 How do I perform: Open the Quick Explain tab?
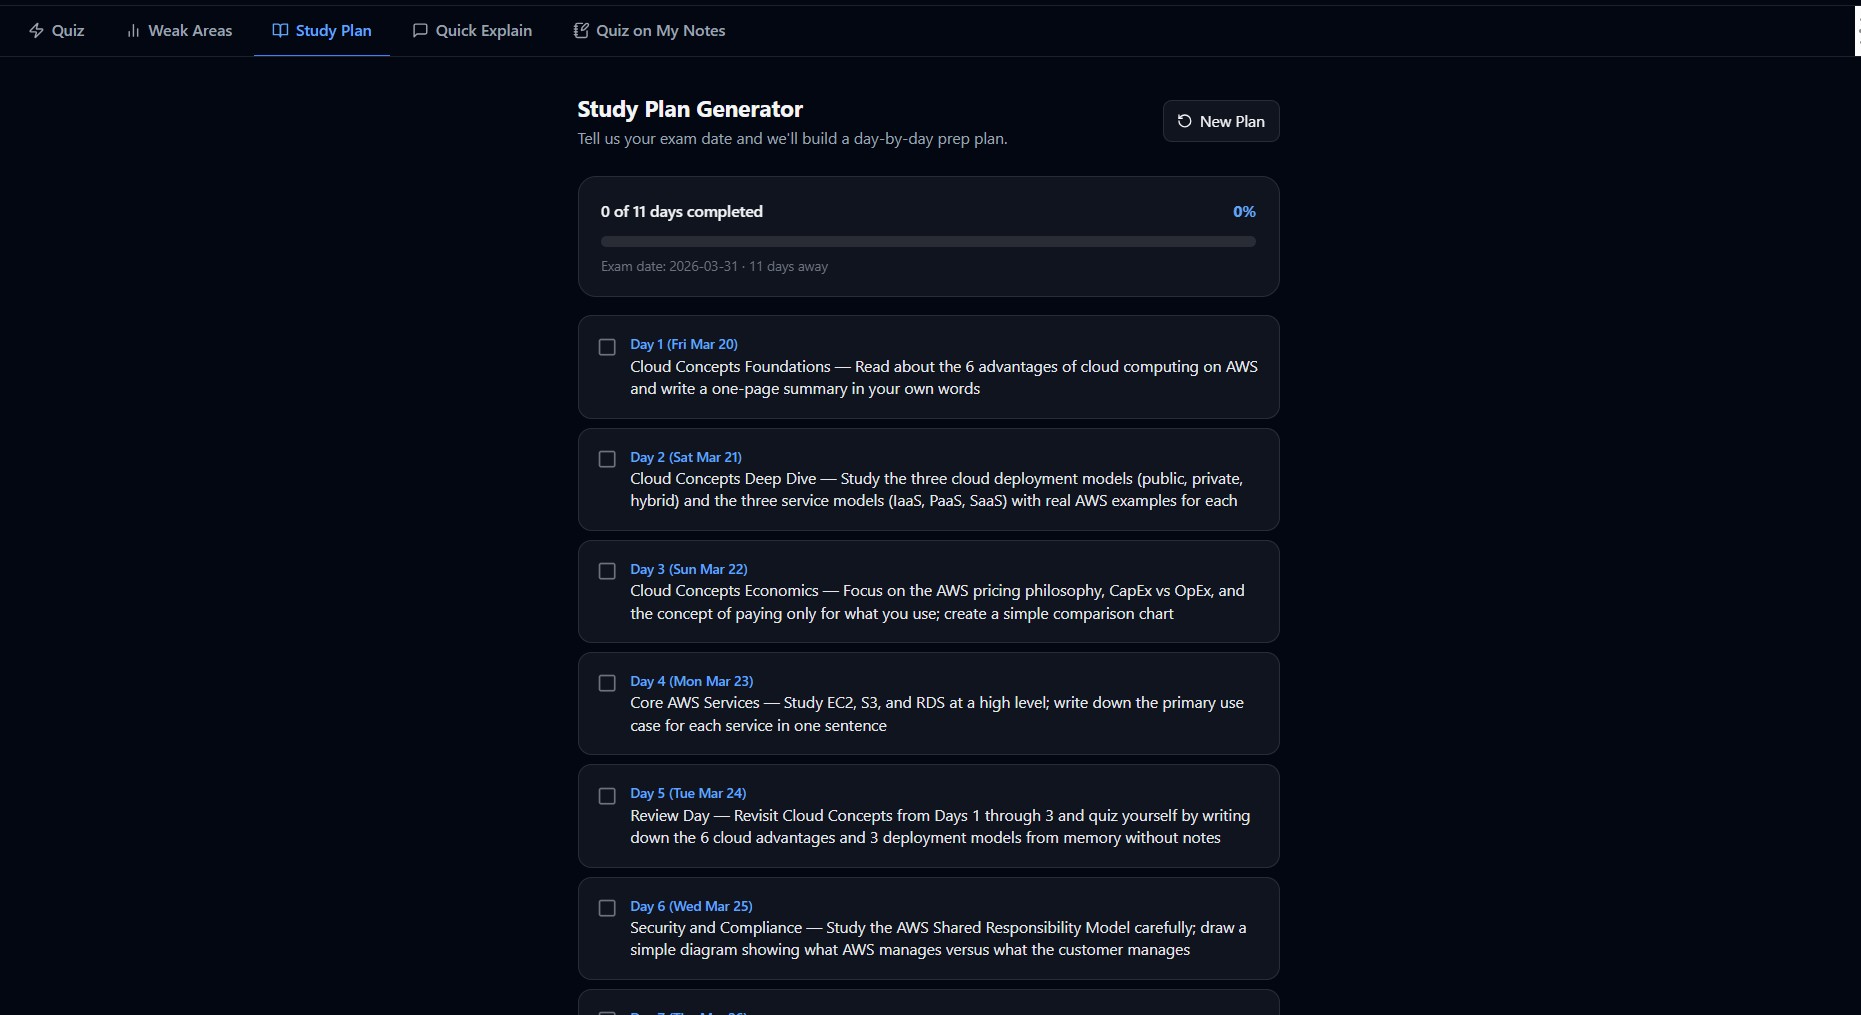pos(472,31)
